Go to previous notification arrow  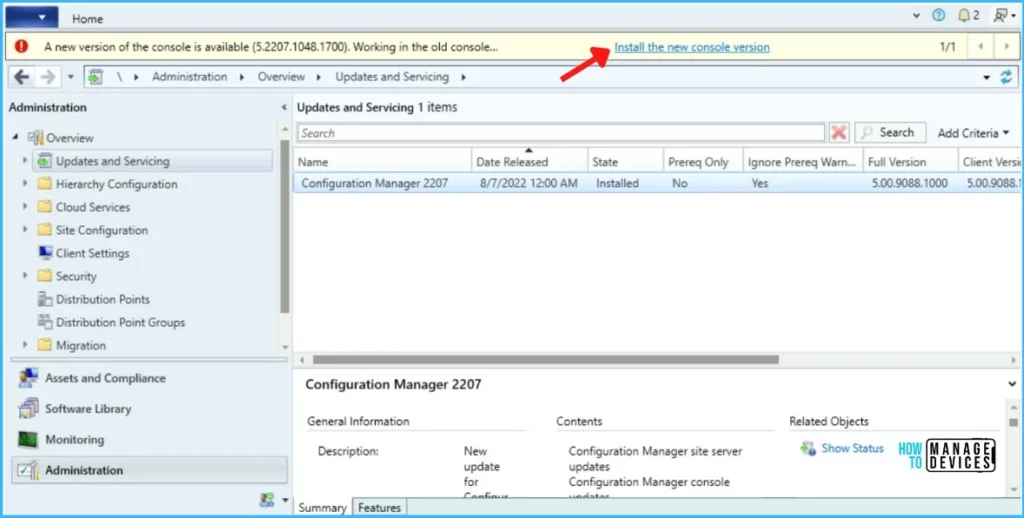click(x=981, y=47)
